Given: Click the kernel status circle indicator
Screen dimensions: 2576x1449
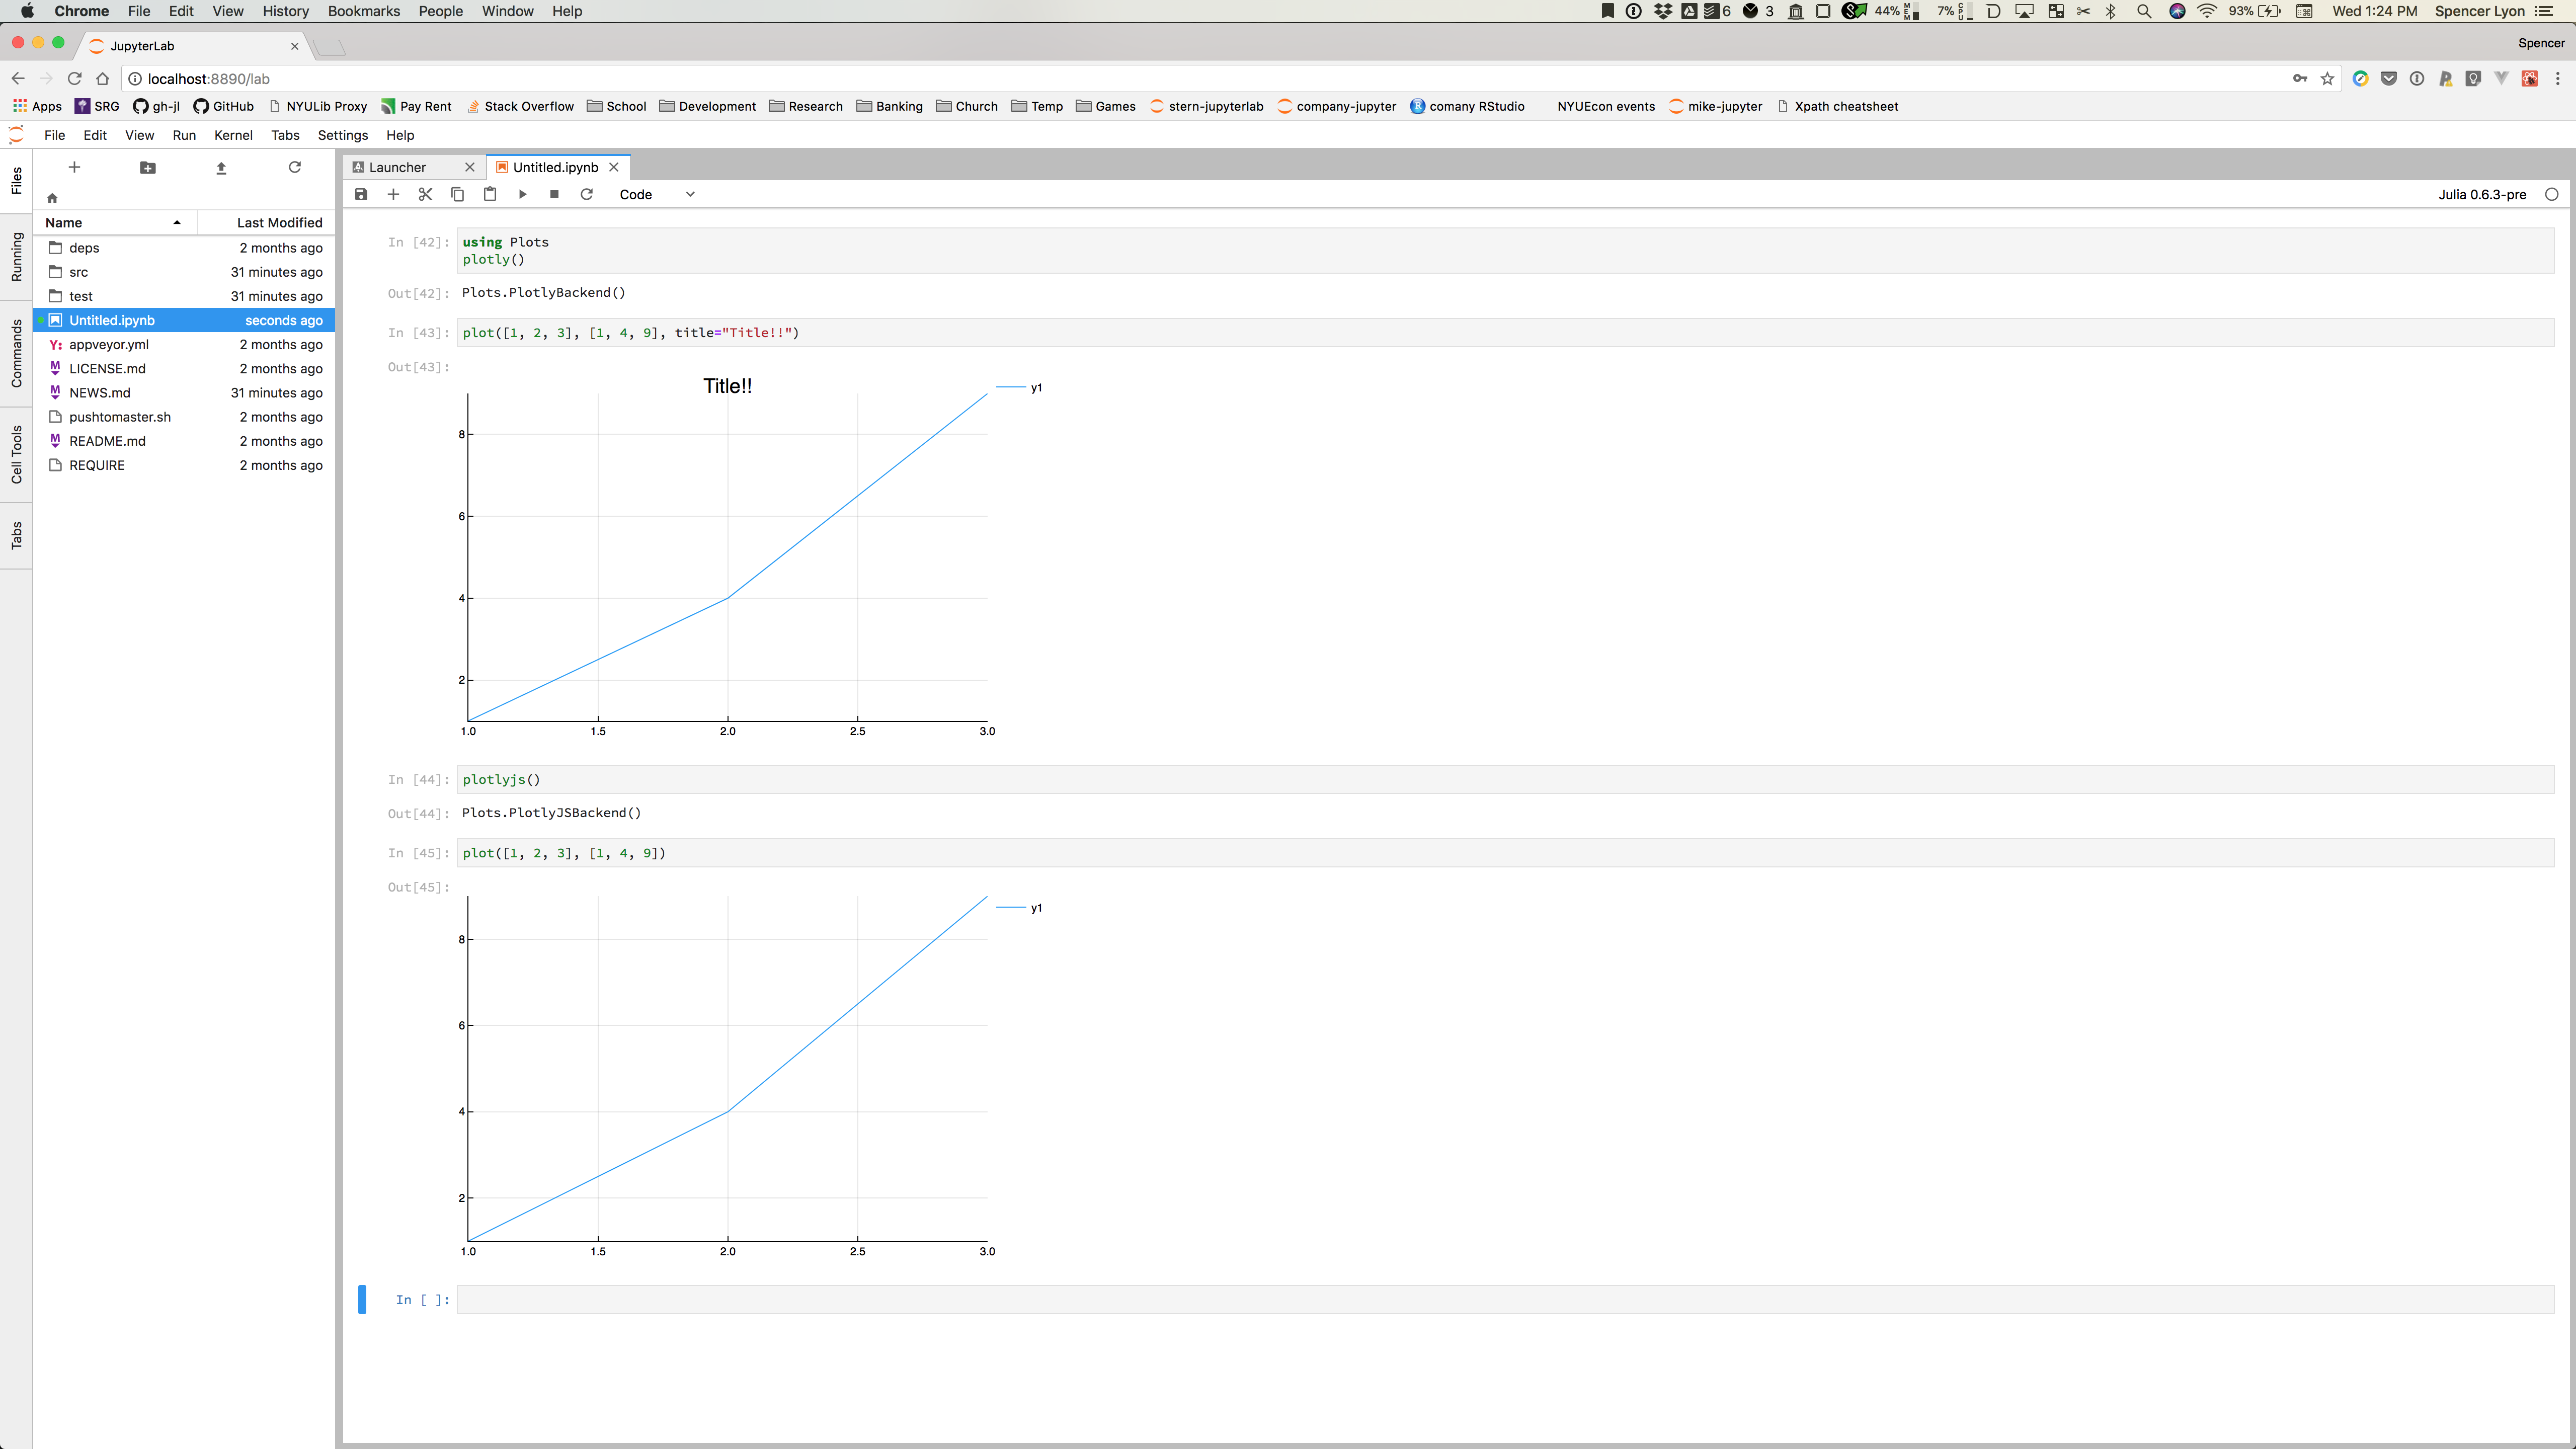Looking at the screenshot, I should (x=2551, y=194).
